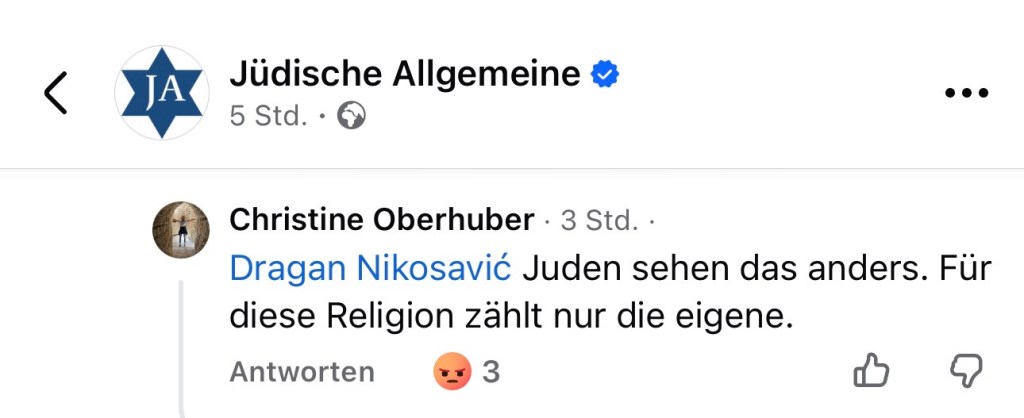Reply using the Antworten button
This screenshot has height=418, width=1024.
[302, 372]
